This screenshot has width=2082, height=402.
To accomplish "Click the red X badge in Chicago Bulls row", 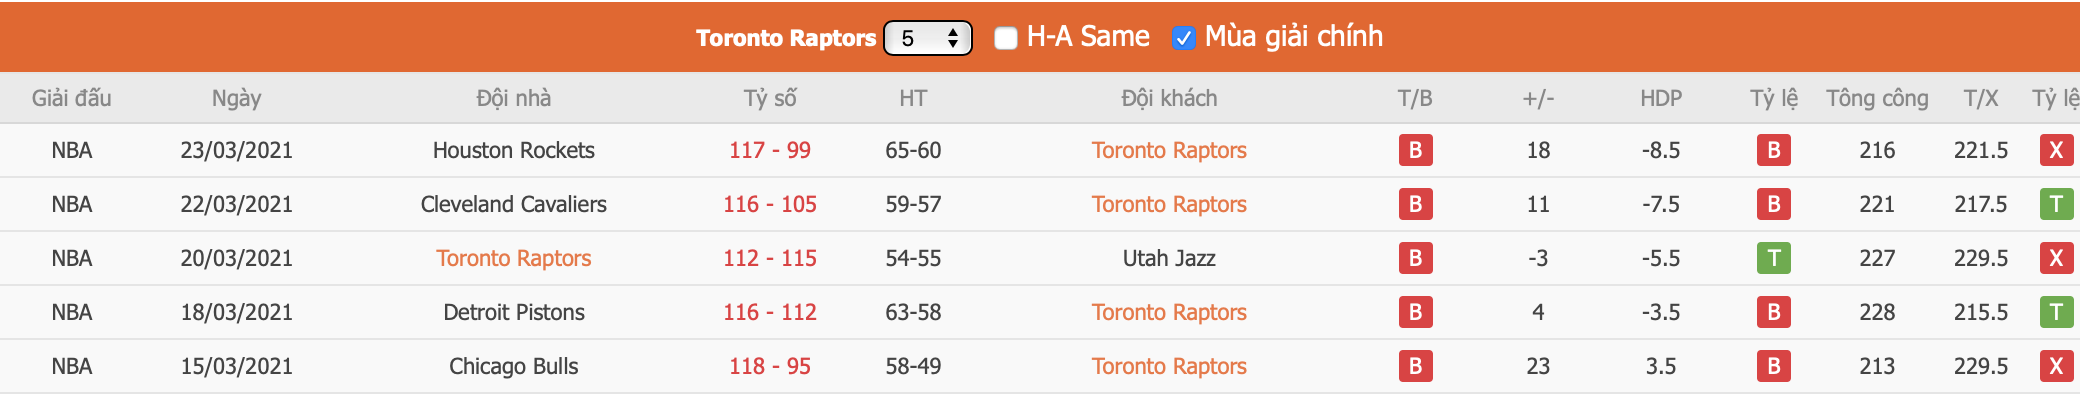I will coord(2056,366).
